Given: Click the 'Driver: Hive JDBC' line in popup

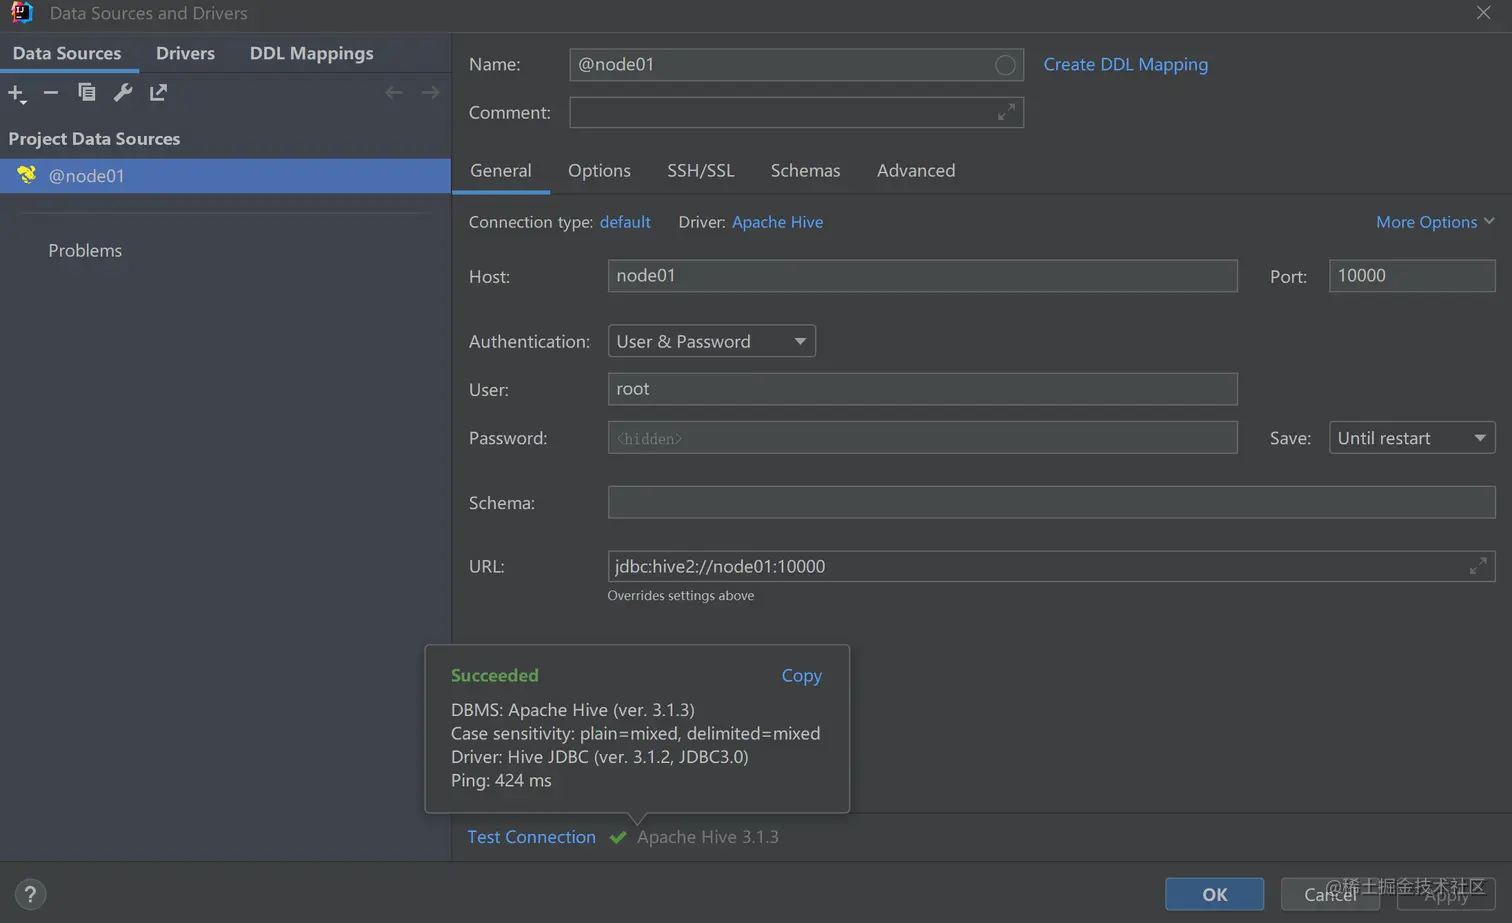Looking at the screenshot, I should [599, 757].
